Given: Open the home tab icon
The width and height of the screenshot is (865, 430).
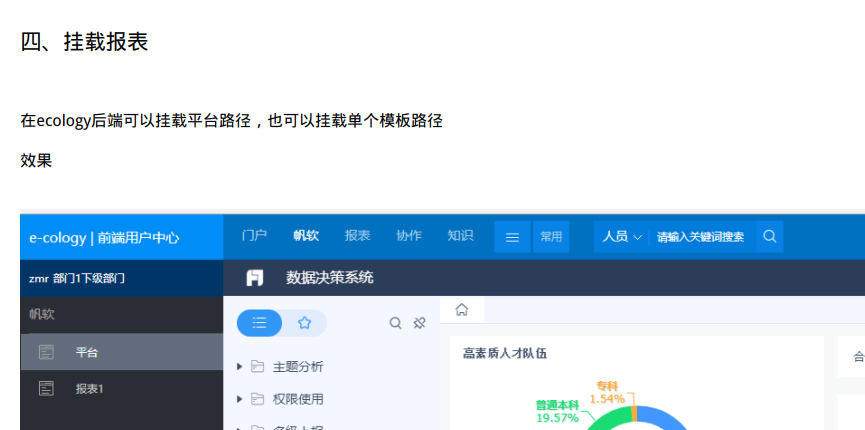Looking at the screenshot, I should pos(462,310).
